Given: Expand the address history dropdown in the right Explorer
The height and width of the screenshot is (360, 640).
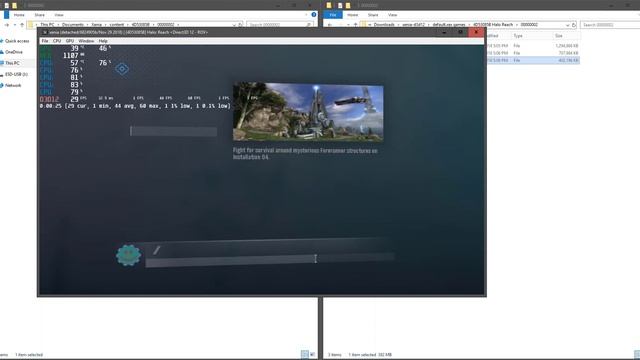Looking at the screenshot, I should click(567, 25).
